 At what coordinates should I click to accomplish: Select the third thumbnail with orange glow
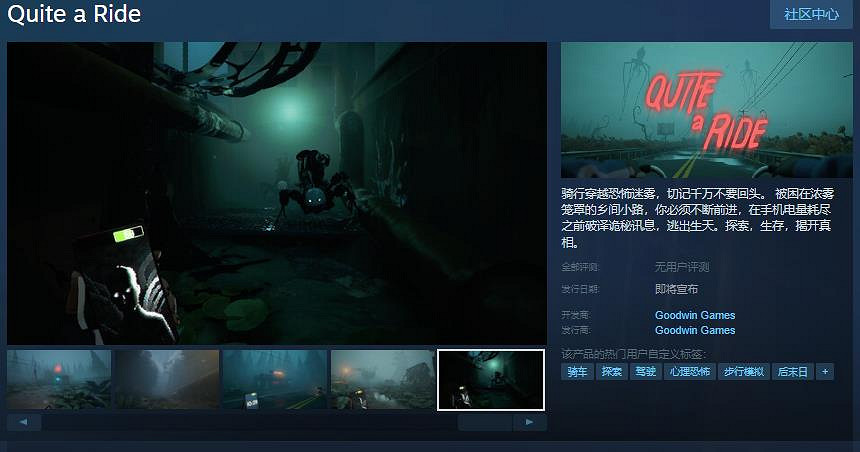[275, 380]
